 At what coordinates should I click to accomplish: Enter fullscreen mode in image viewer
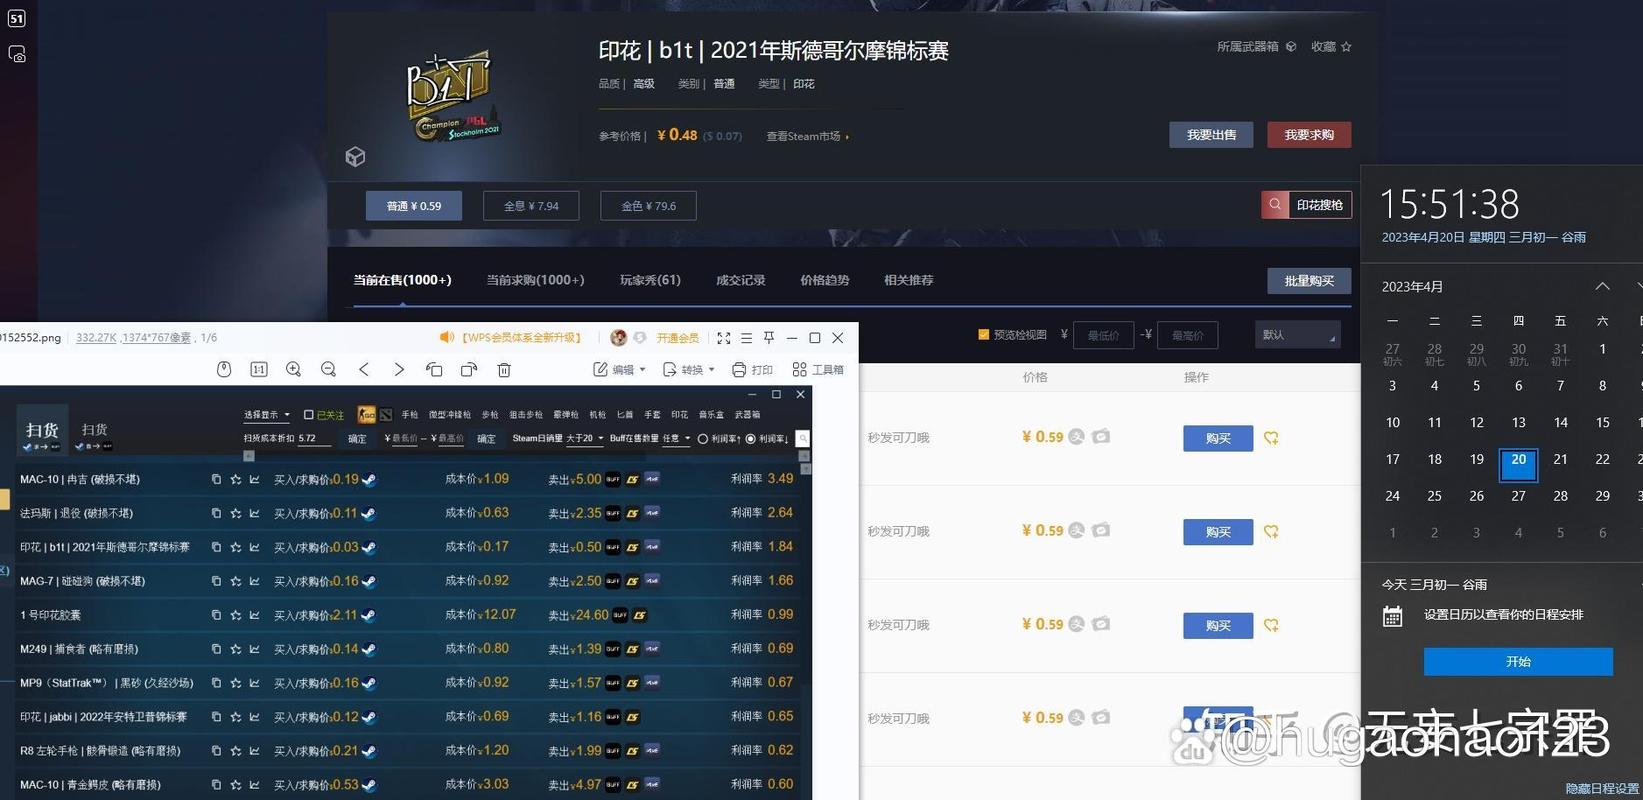724,338
